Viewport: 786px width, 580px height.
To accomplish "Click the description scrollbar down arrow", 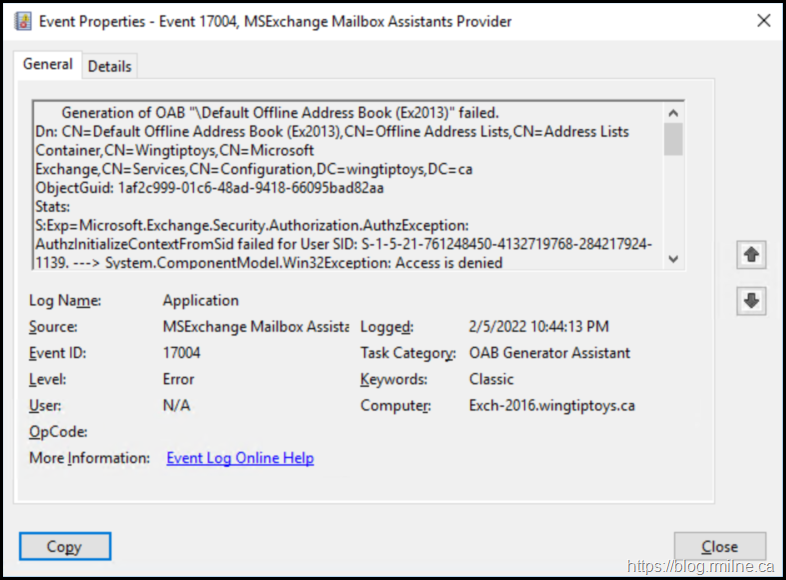I will point(673,259).
